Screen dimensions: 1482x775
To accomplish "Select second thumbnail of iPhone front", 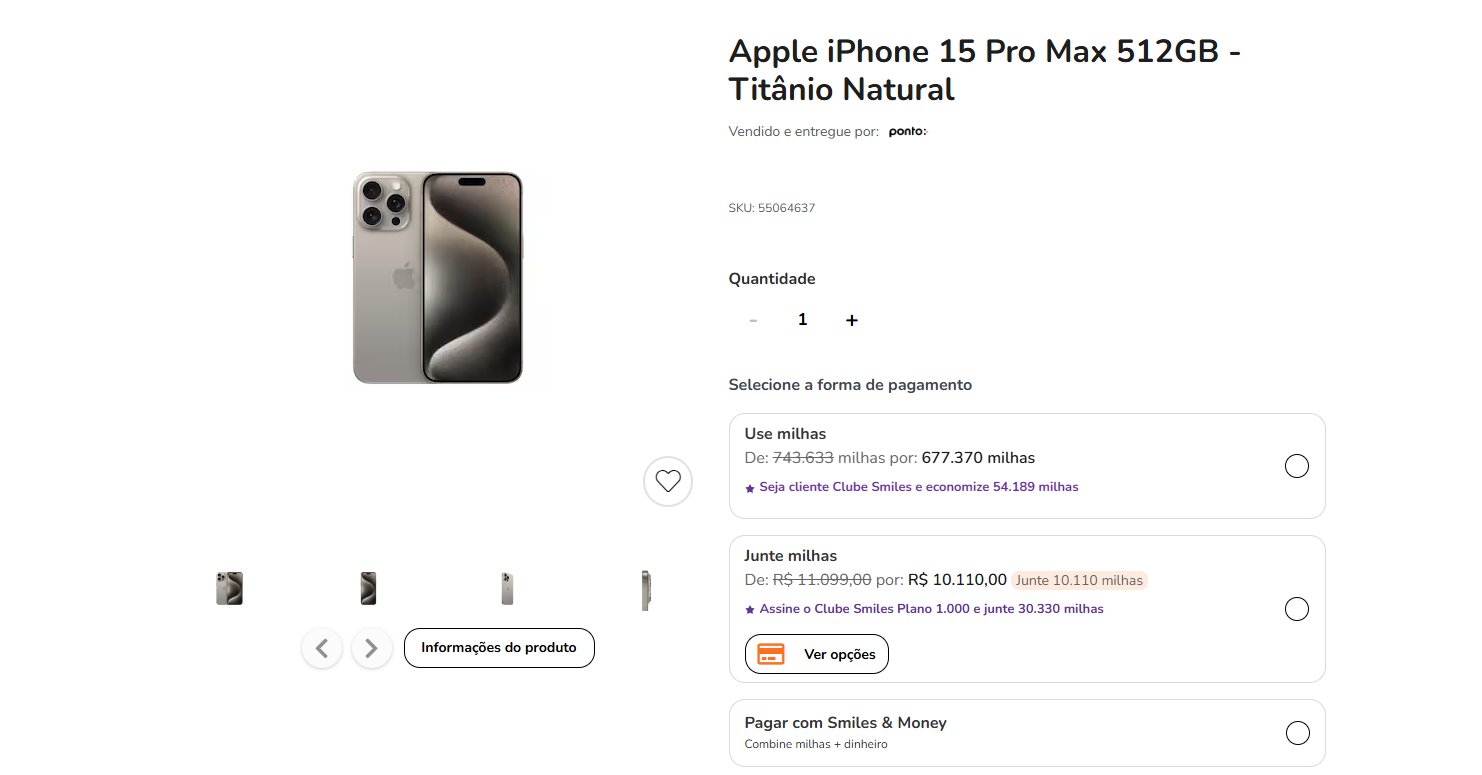I will (368, 588).
